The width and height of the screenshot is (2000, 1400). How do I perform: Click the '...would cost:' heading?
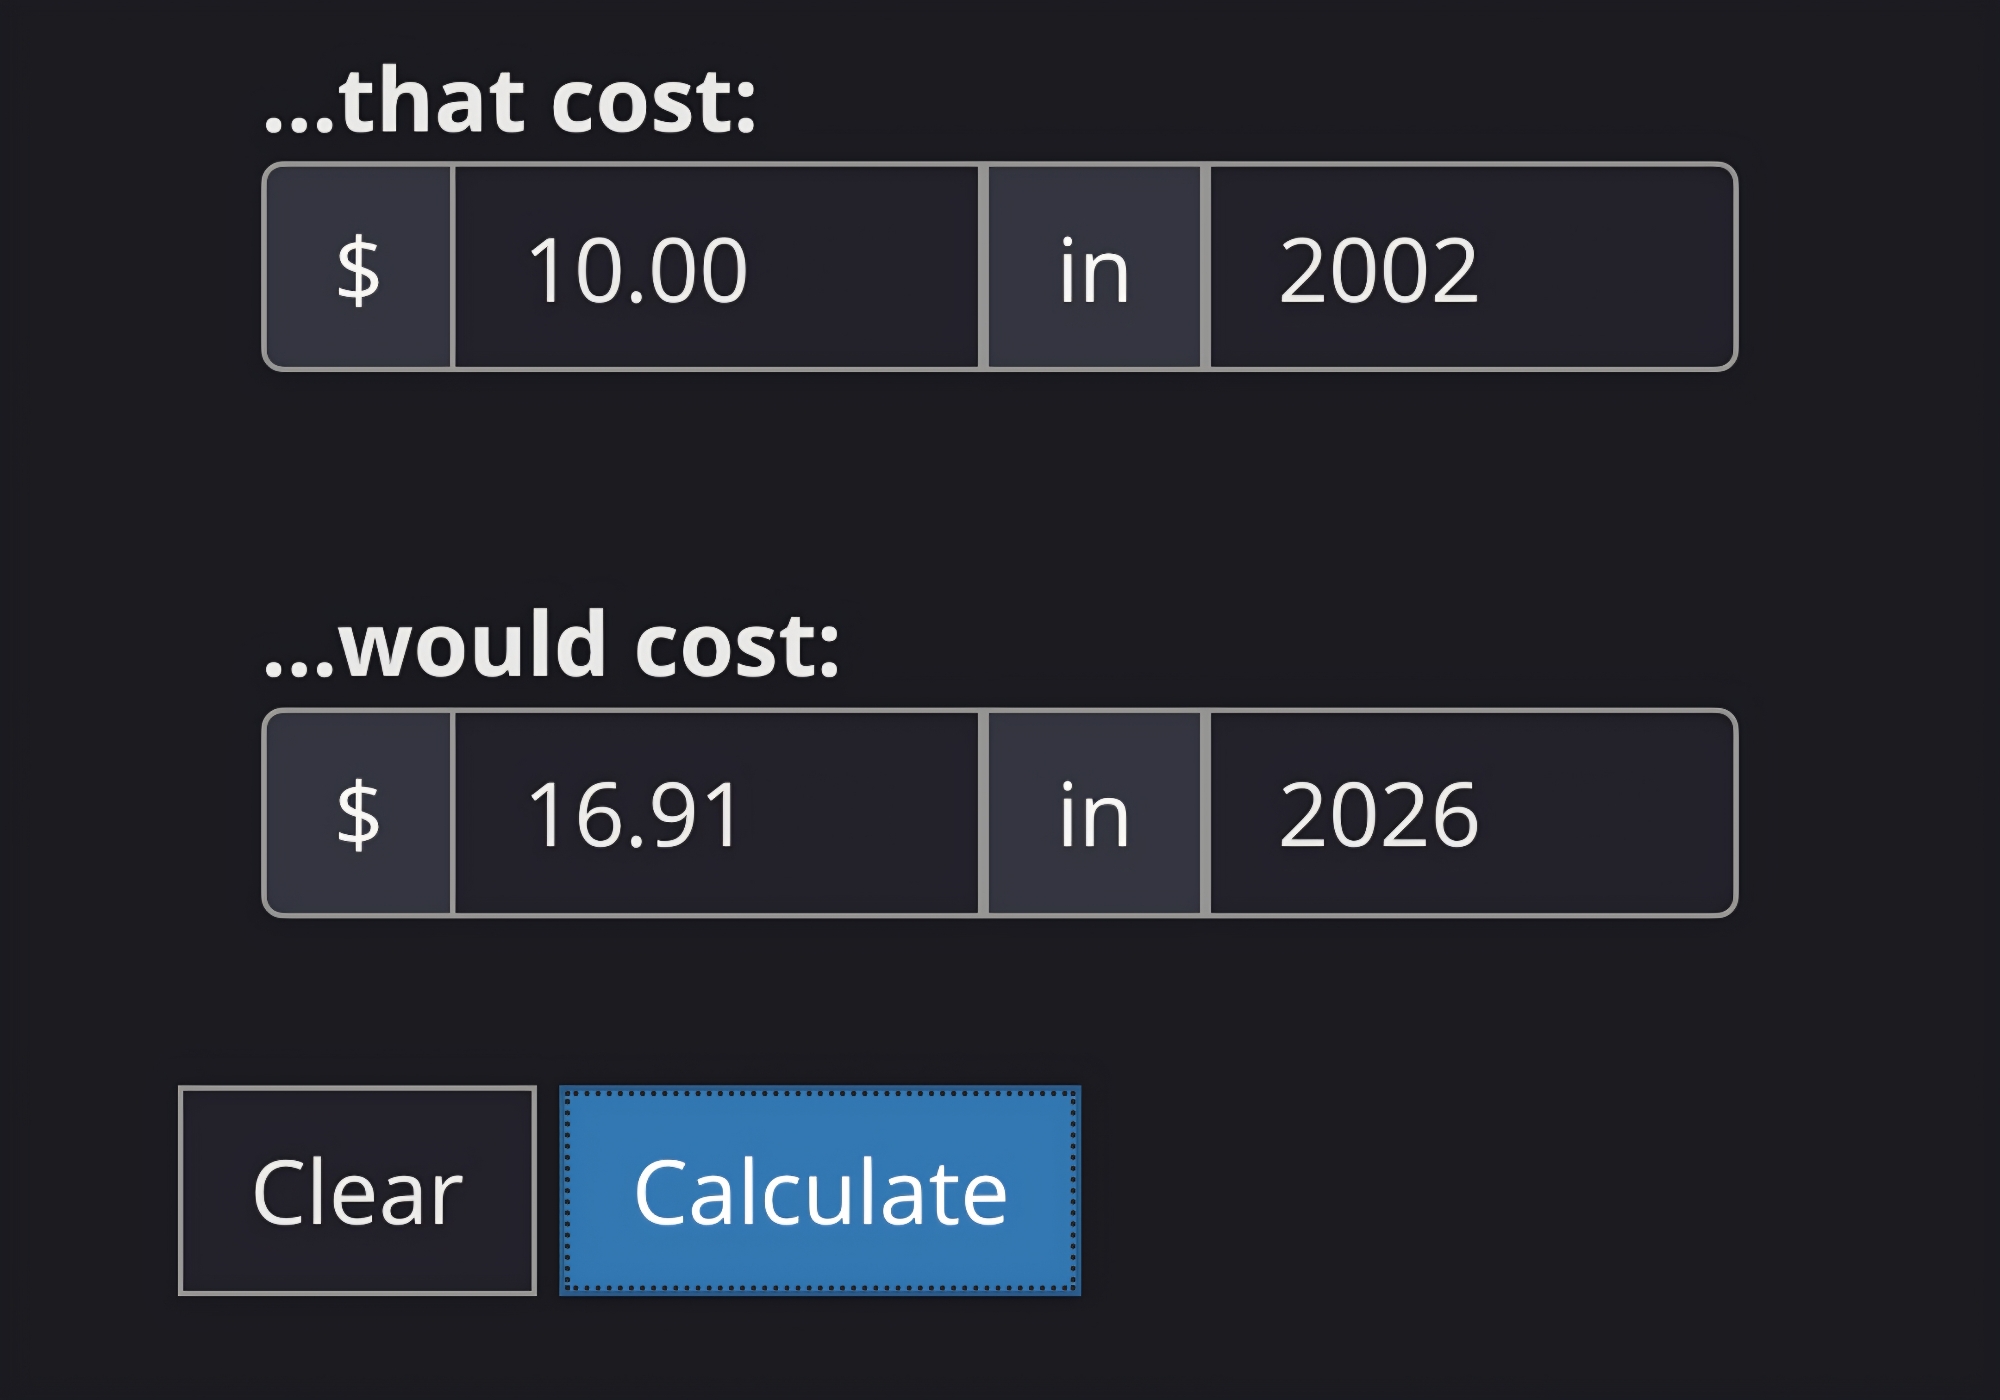tap(551, 645)
